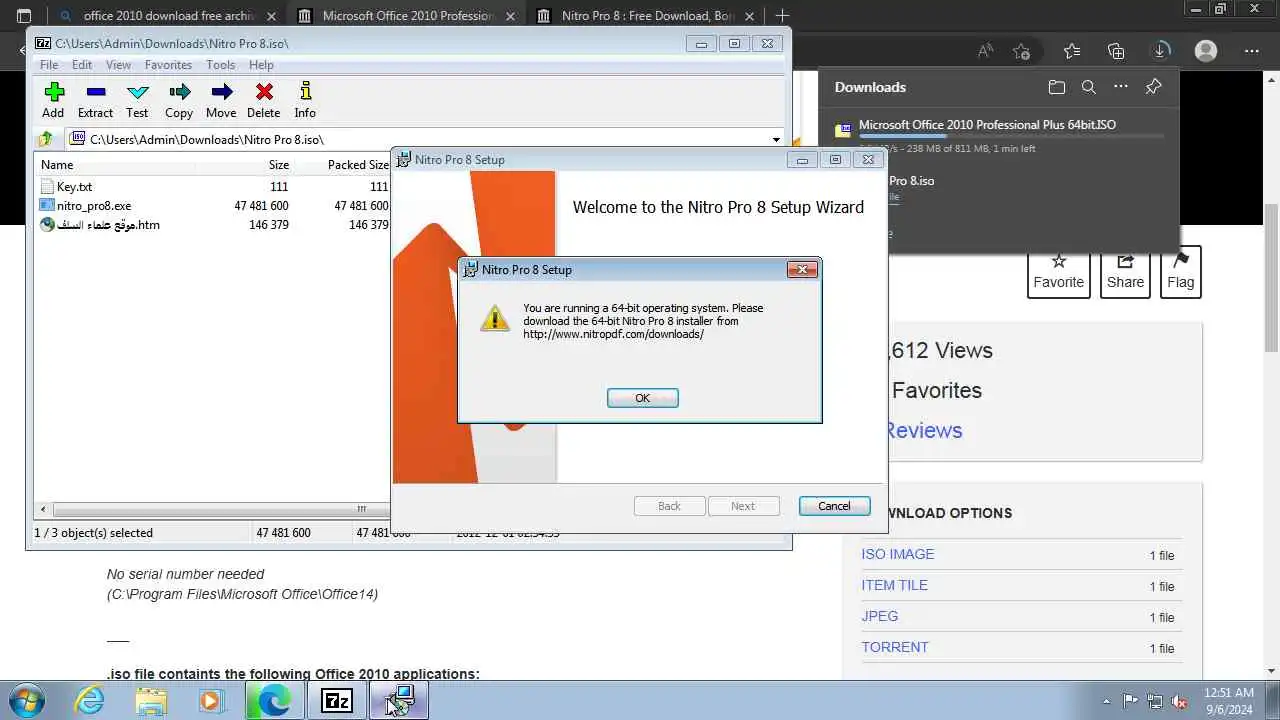The height and width of the screenshot is (720, 1280).
Task: Open the Edge tab actions menu icon
Action: pyautogui.click(x=24, y=16)
